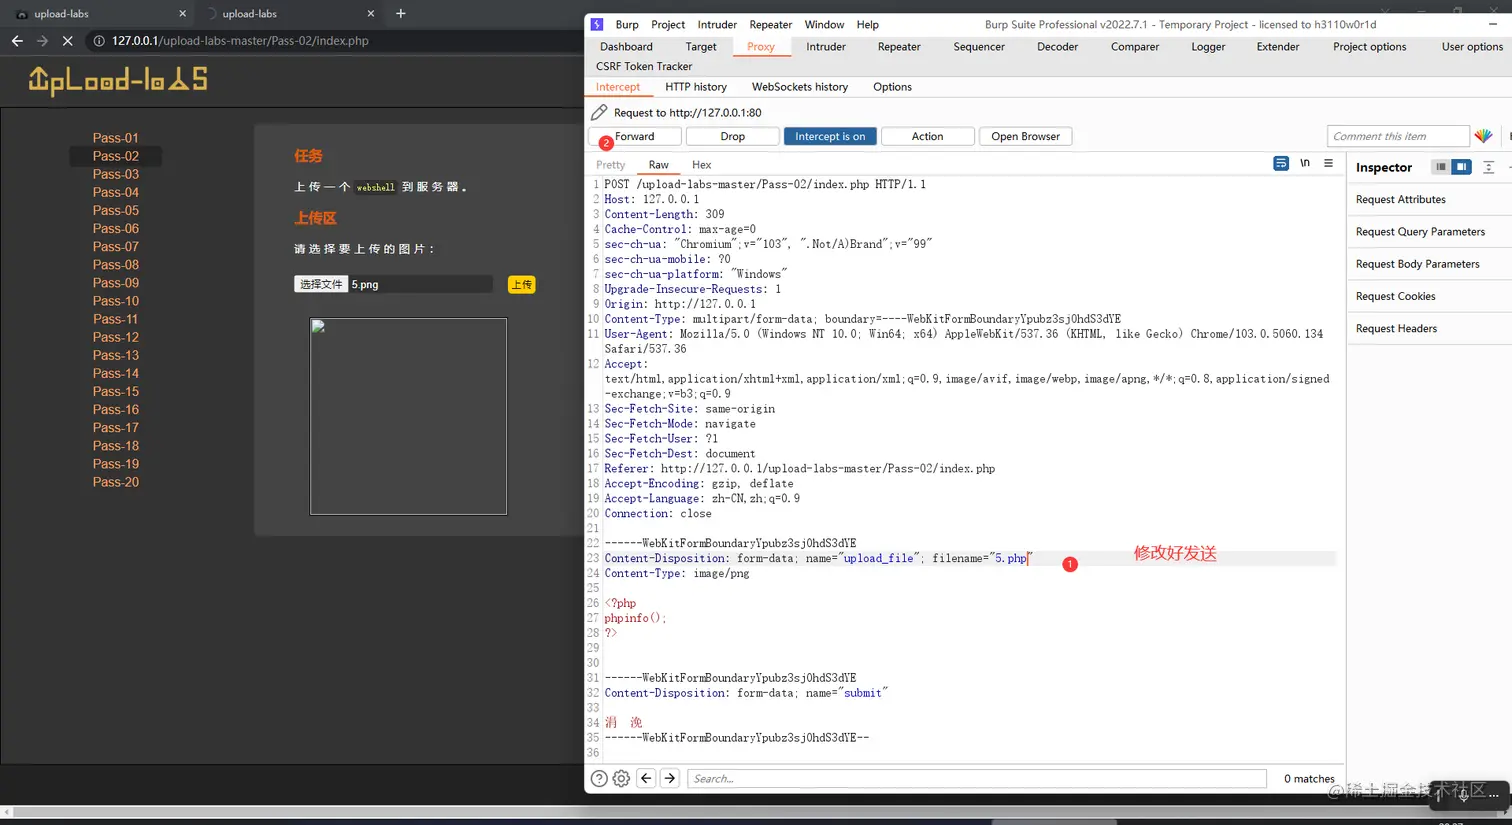1512x825 pixels.
Task: Stop page loading with the X button
Action: (67, 41)
